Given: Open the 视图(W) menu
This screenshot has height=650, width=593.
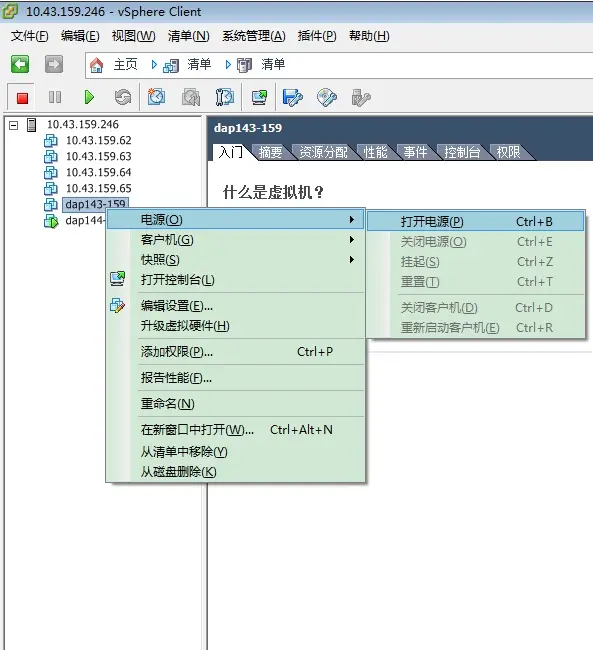Looking at the screenshot, I should click(x=134, y=36).
